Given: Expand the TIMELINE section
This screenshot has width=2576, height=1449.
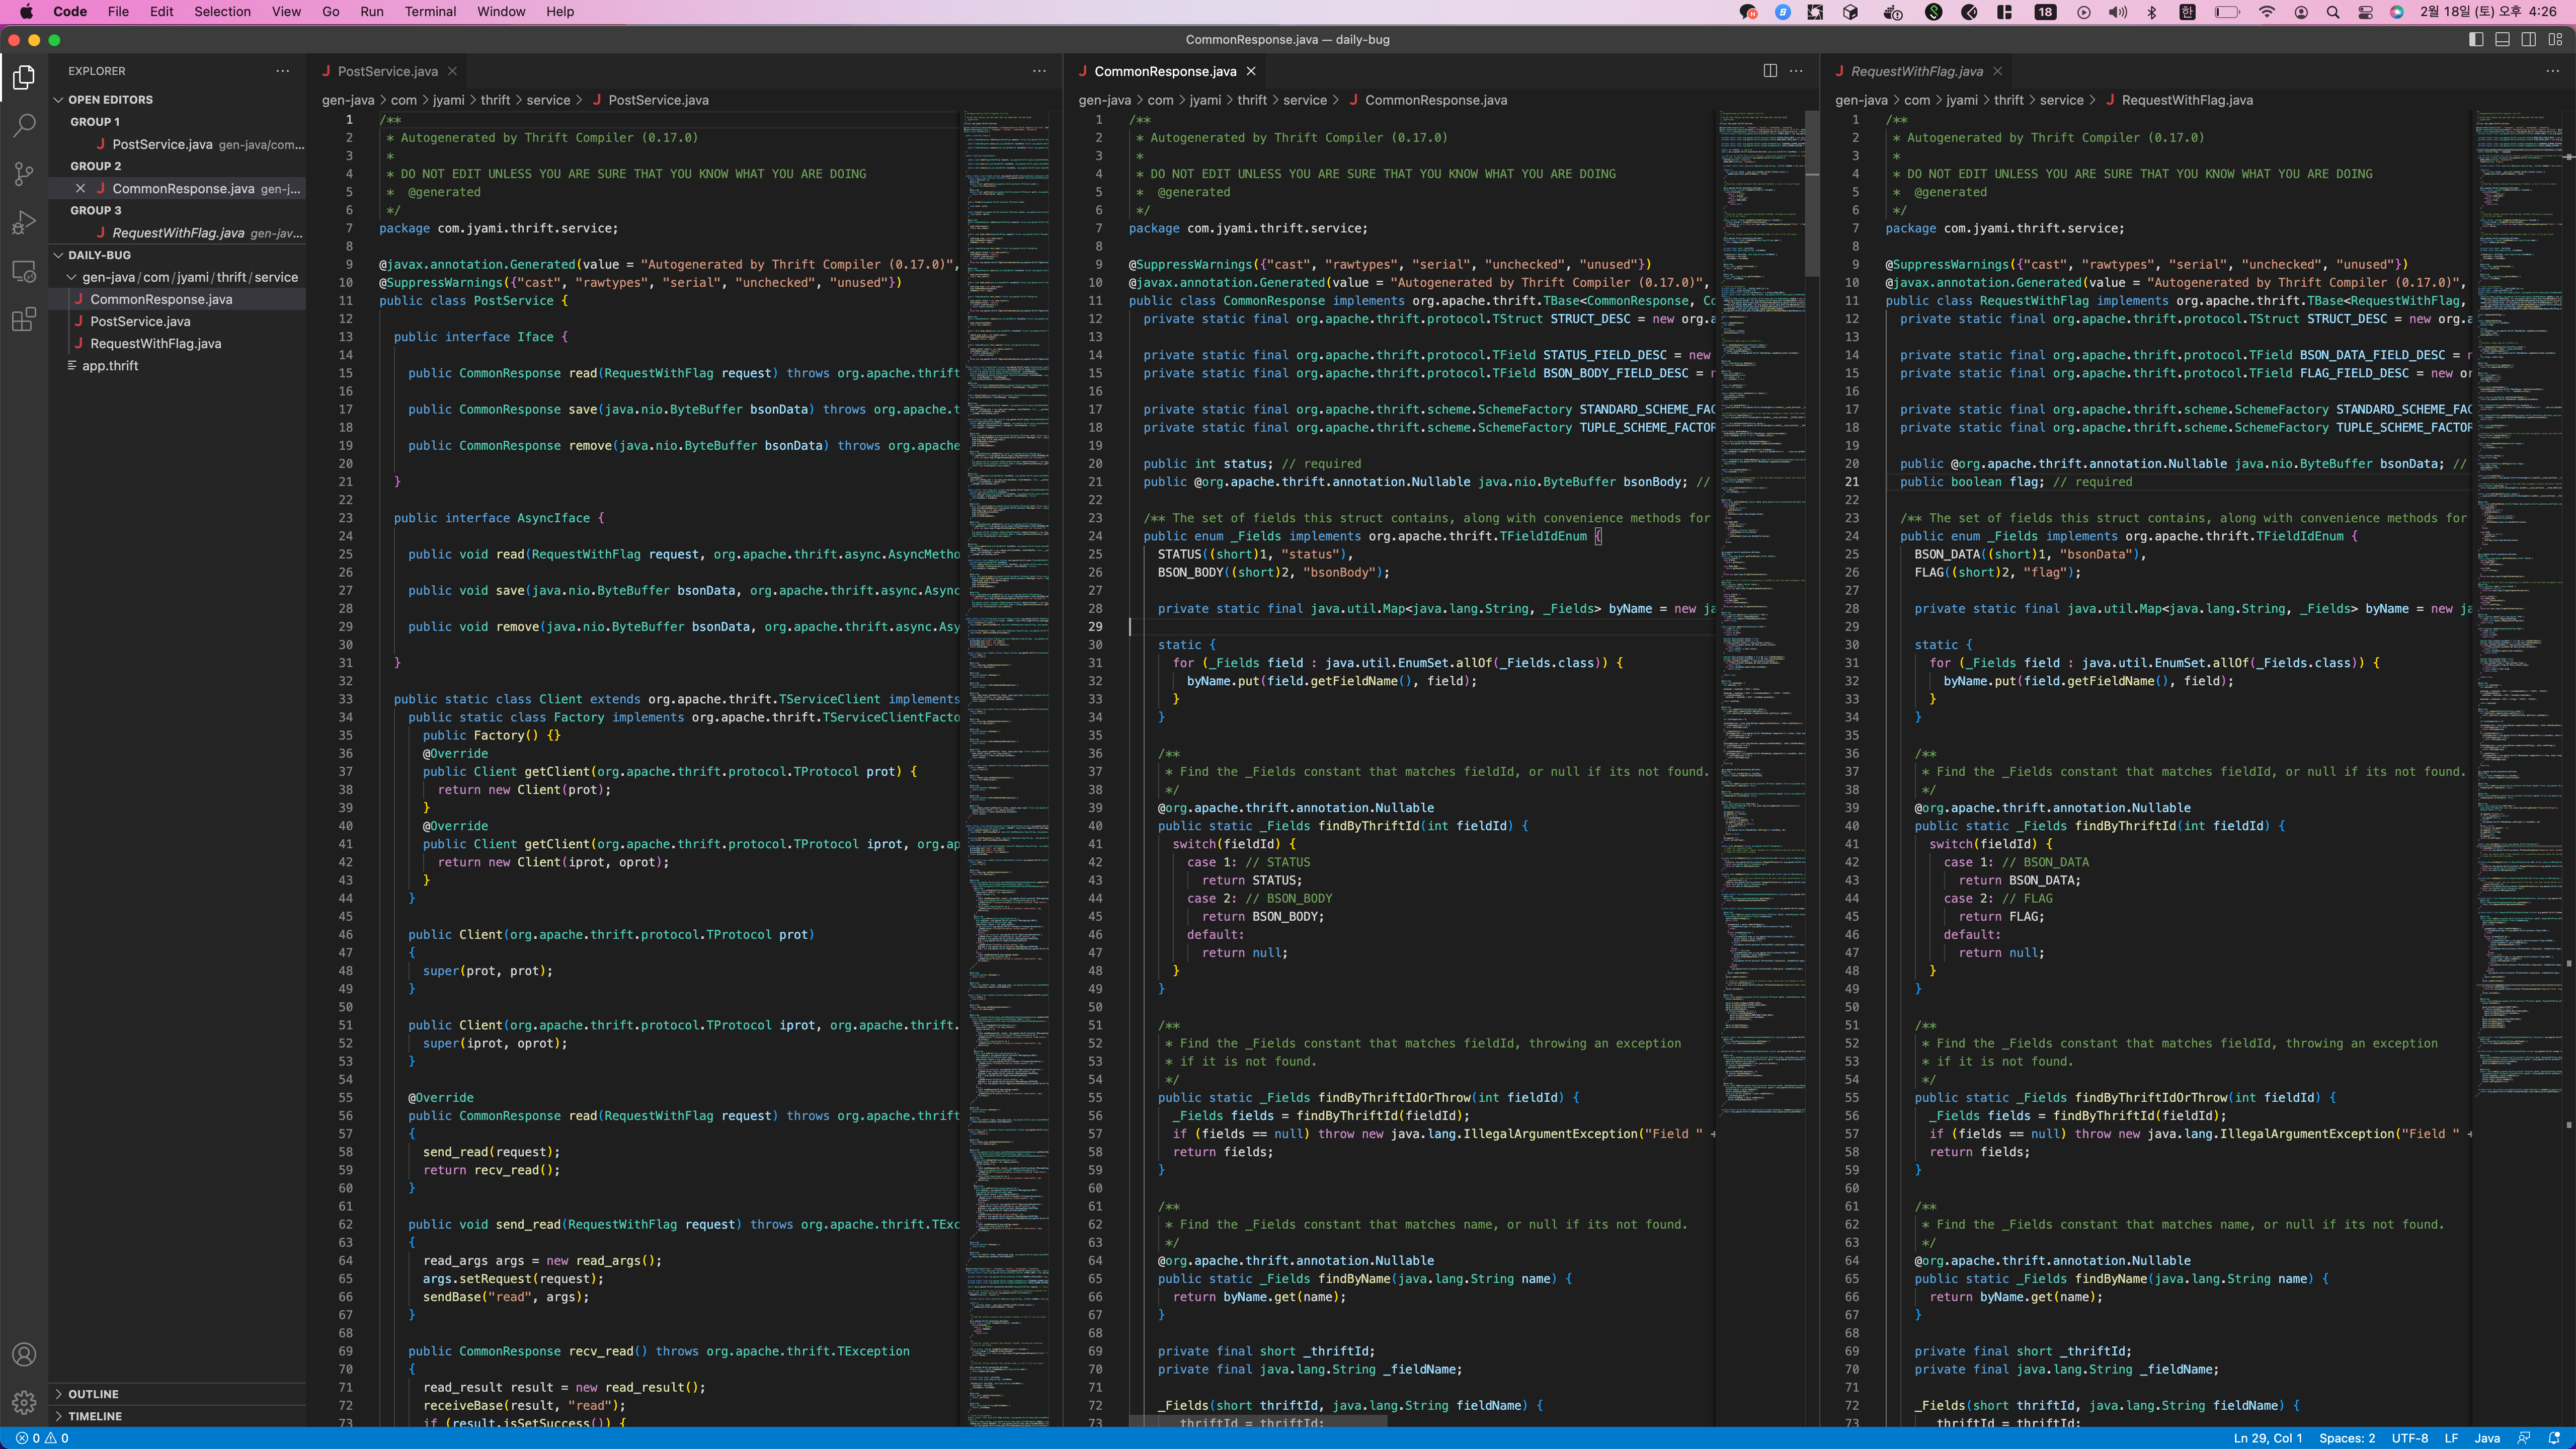Looking at the screenshot, I should click(95, 1416).
